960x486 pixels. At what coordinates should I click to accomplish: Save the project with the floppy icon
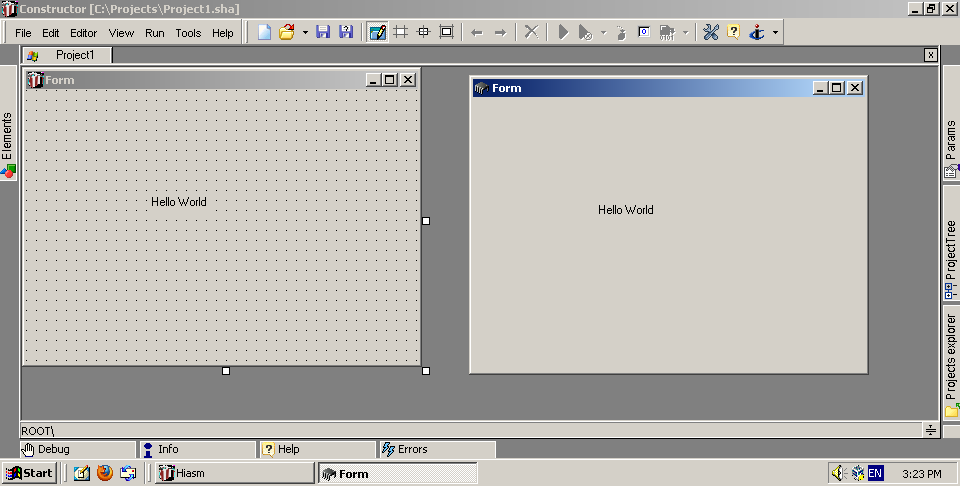(x=323, y=32)
